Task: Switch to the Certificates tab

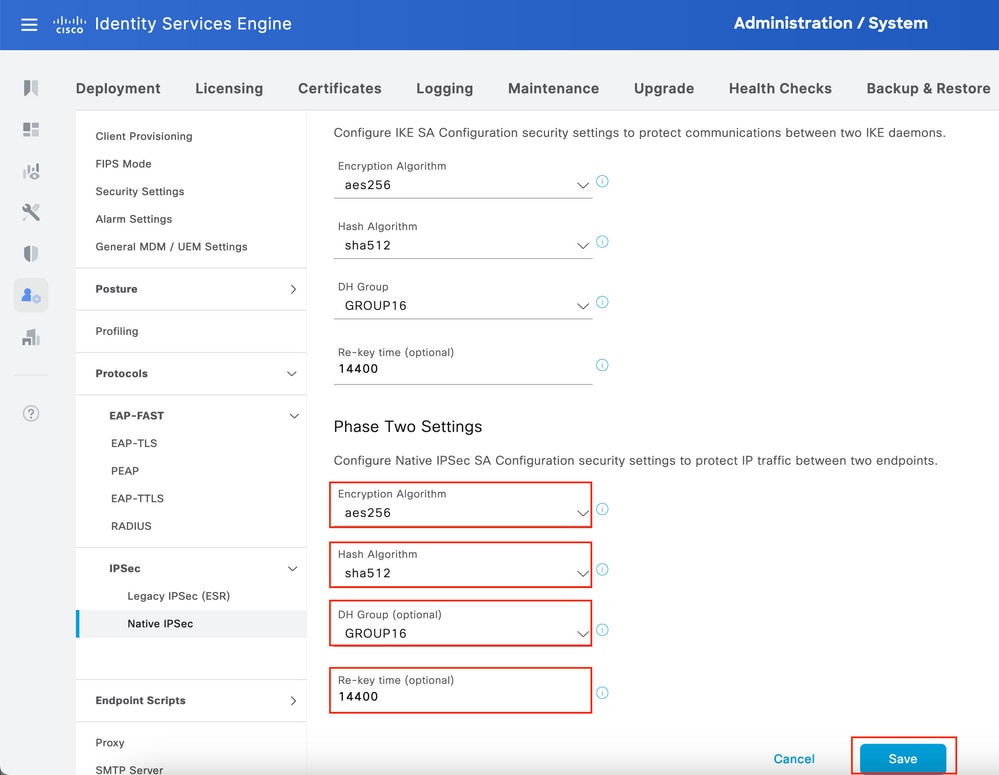Action: coord(339,88)
